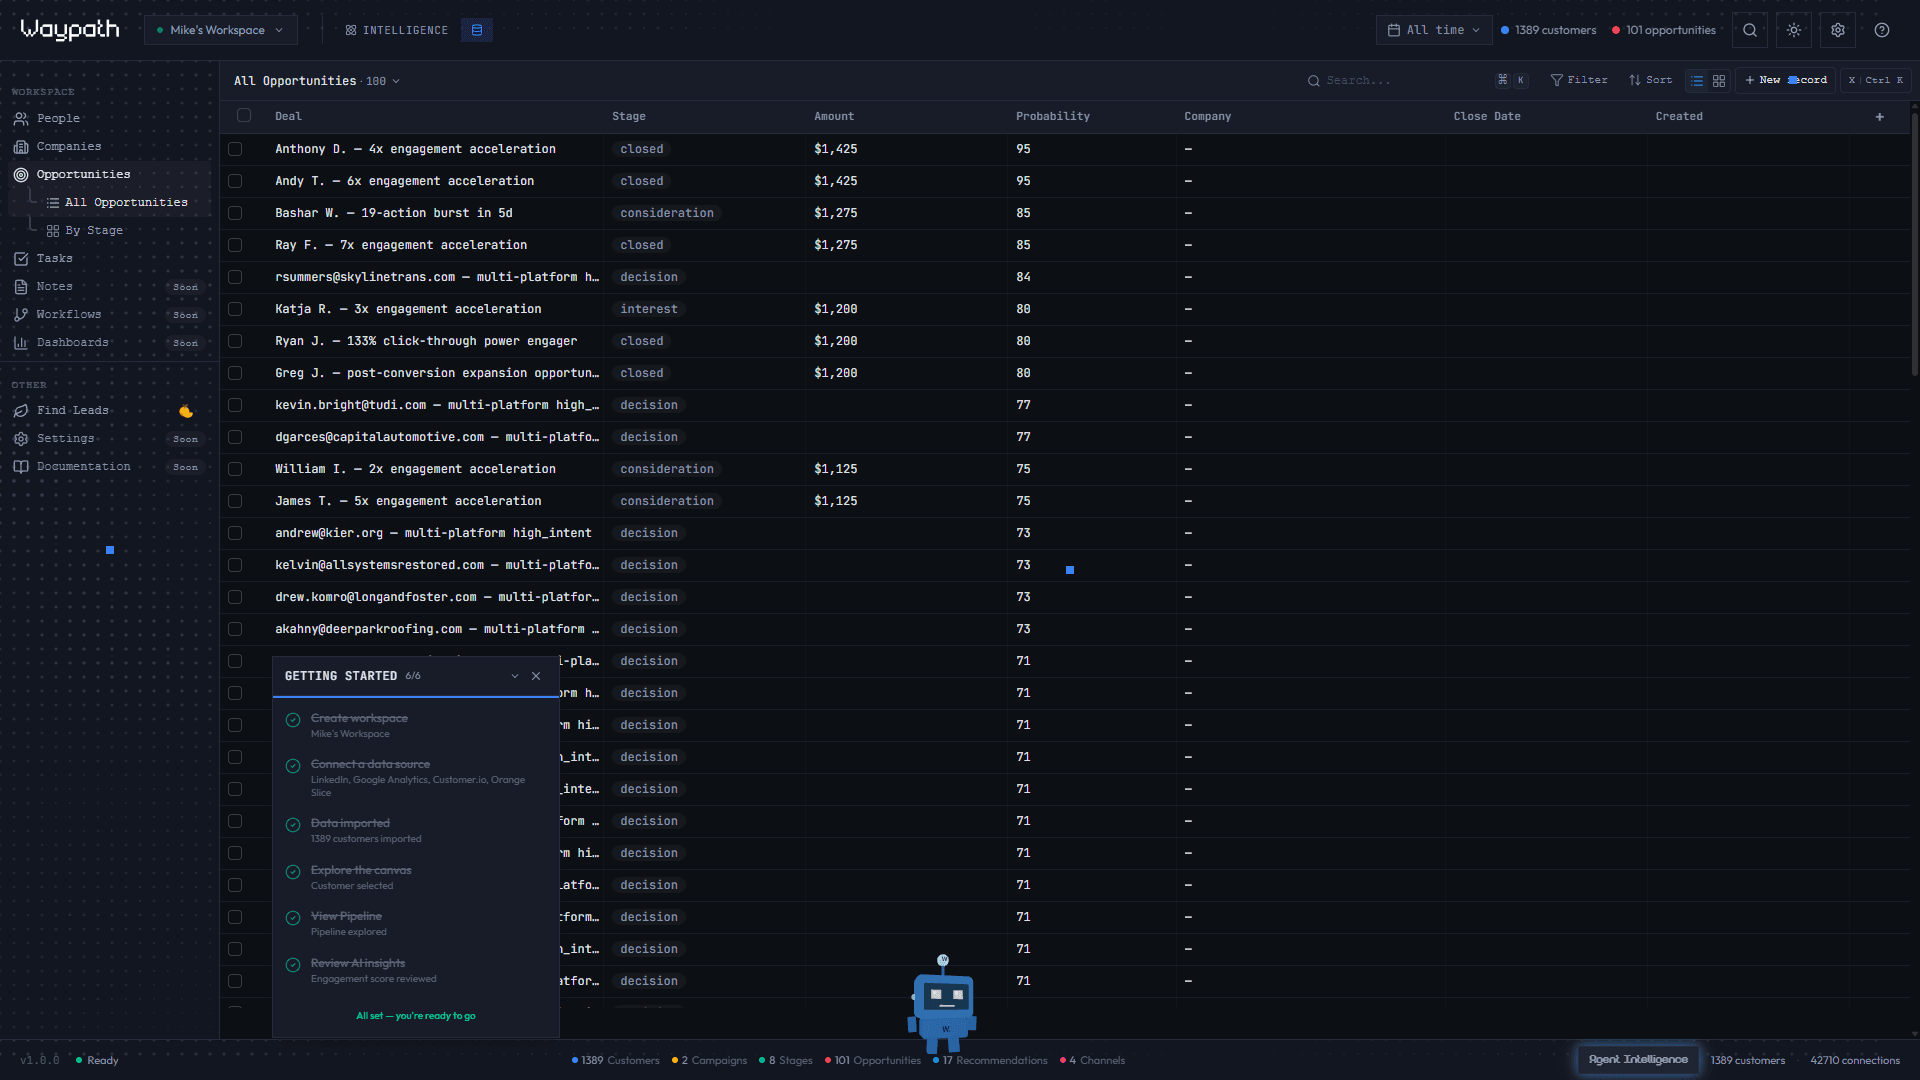Viewport: 1920px width, 1080px height.
Task: Open the Agent Intelligence button
Action: point(1637,1059)
